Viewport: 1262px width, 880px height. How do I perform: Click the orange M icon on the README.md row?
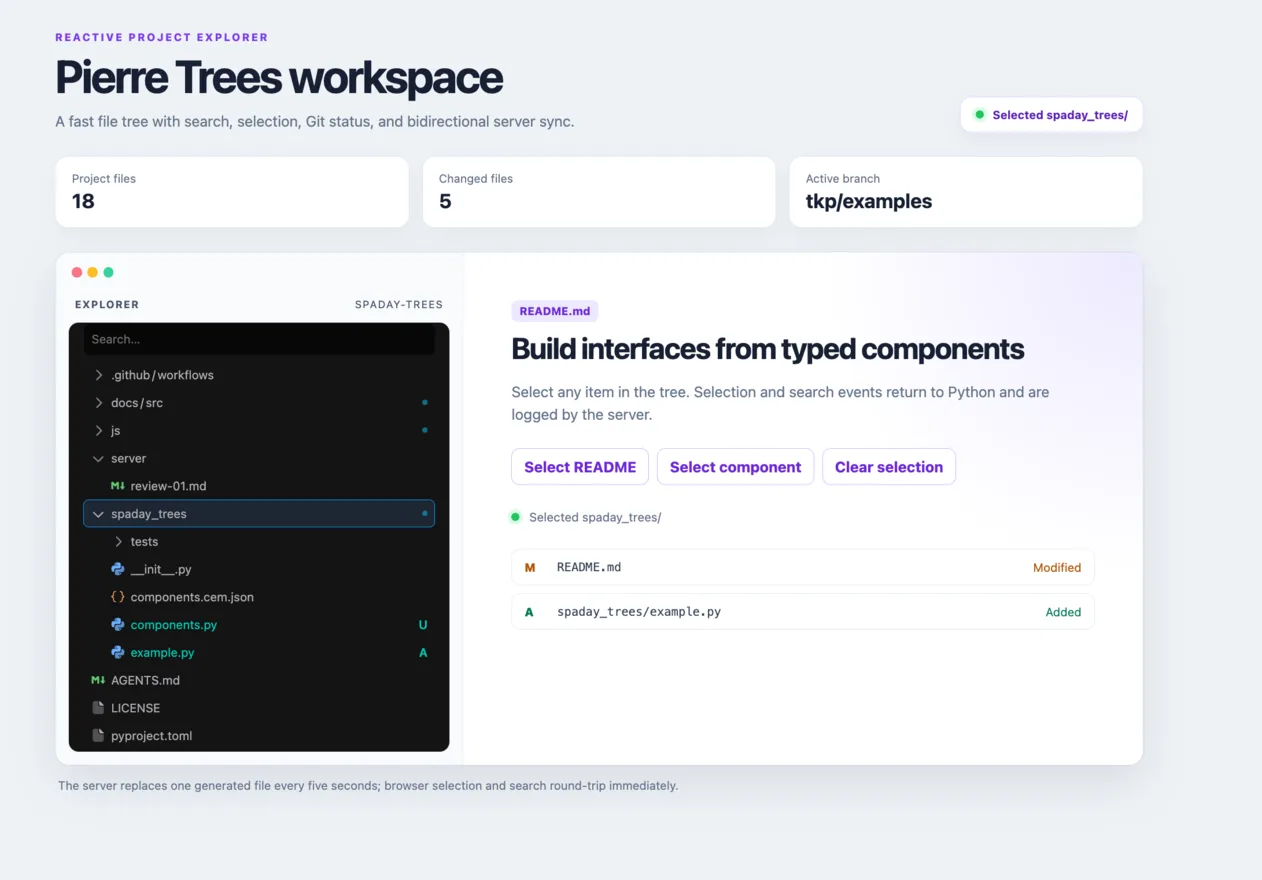[530, 567]
